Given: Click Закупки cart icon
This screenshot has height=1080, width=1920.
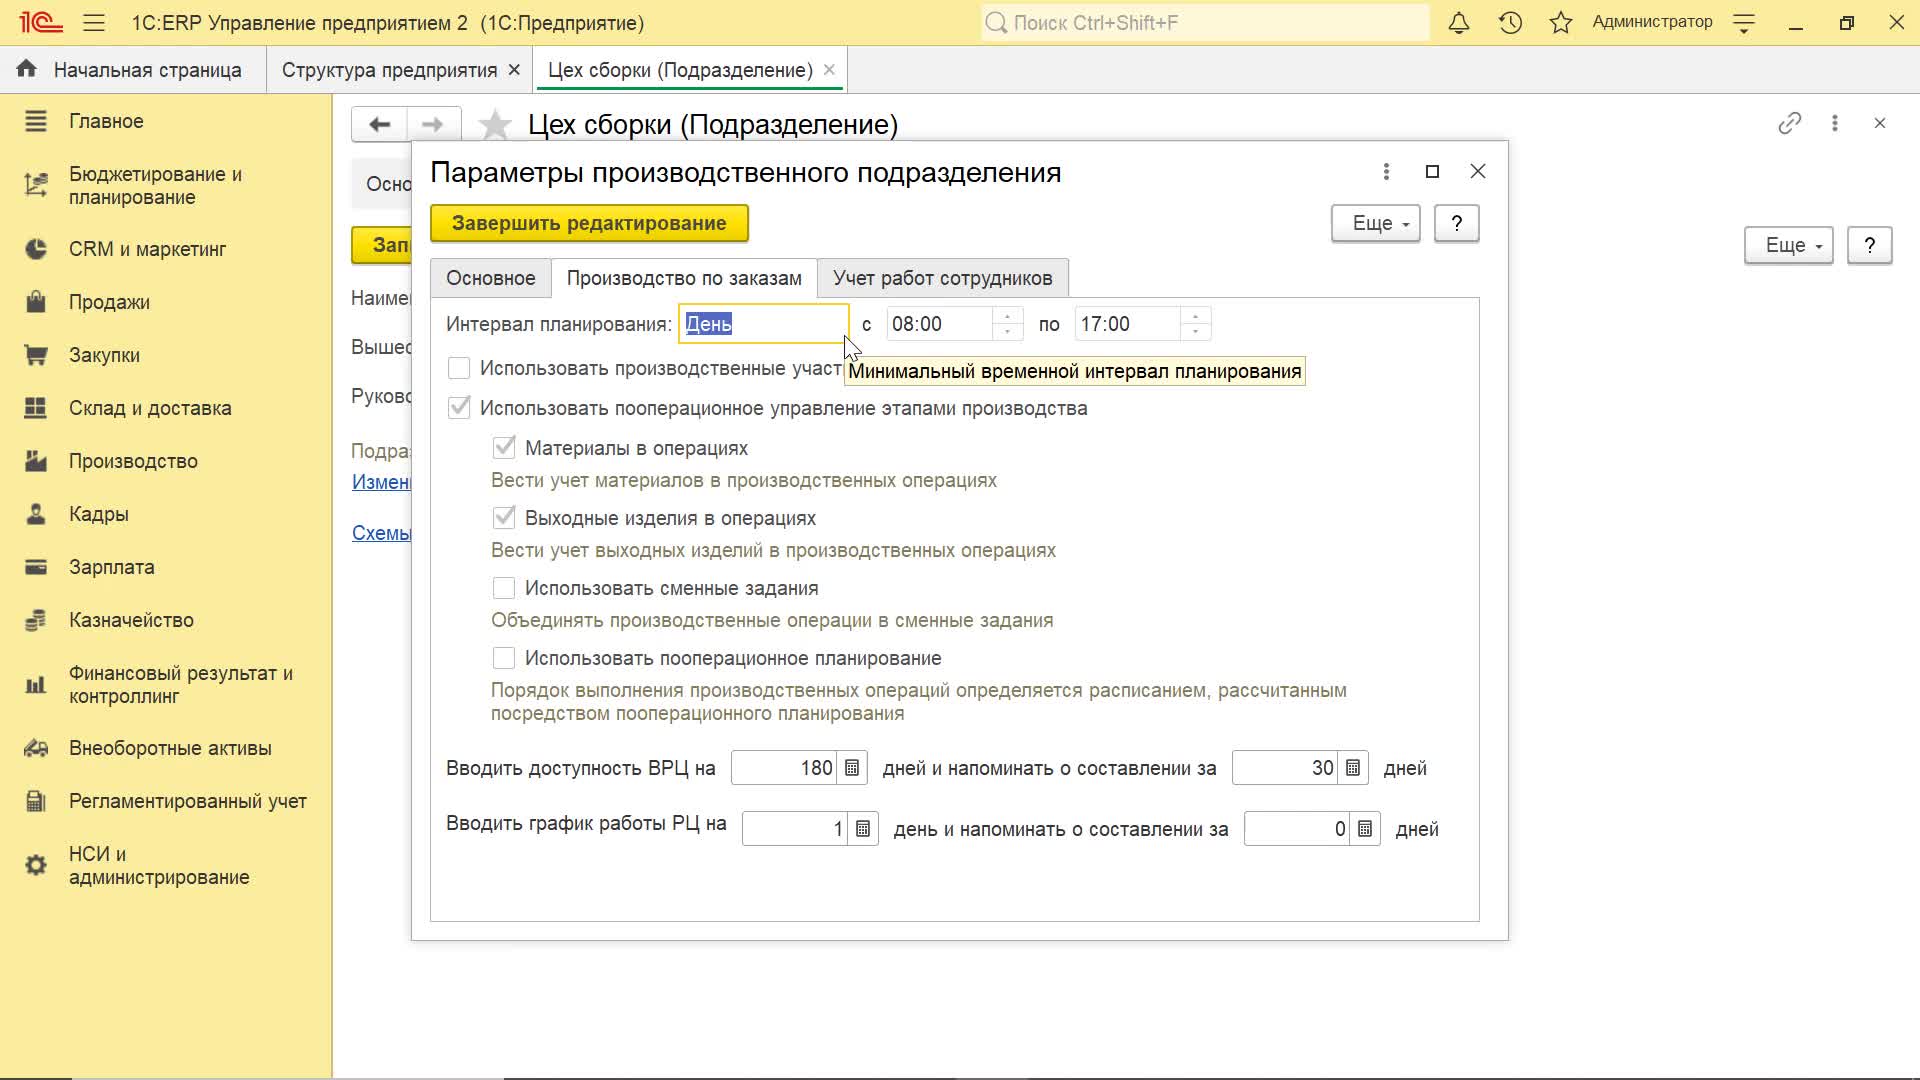Looking at the screenshot, I should point(36,355).
